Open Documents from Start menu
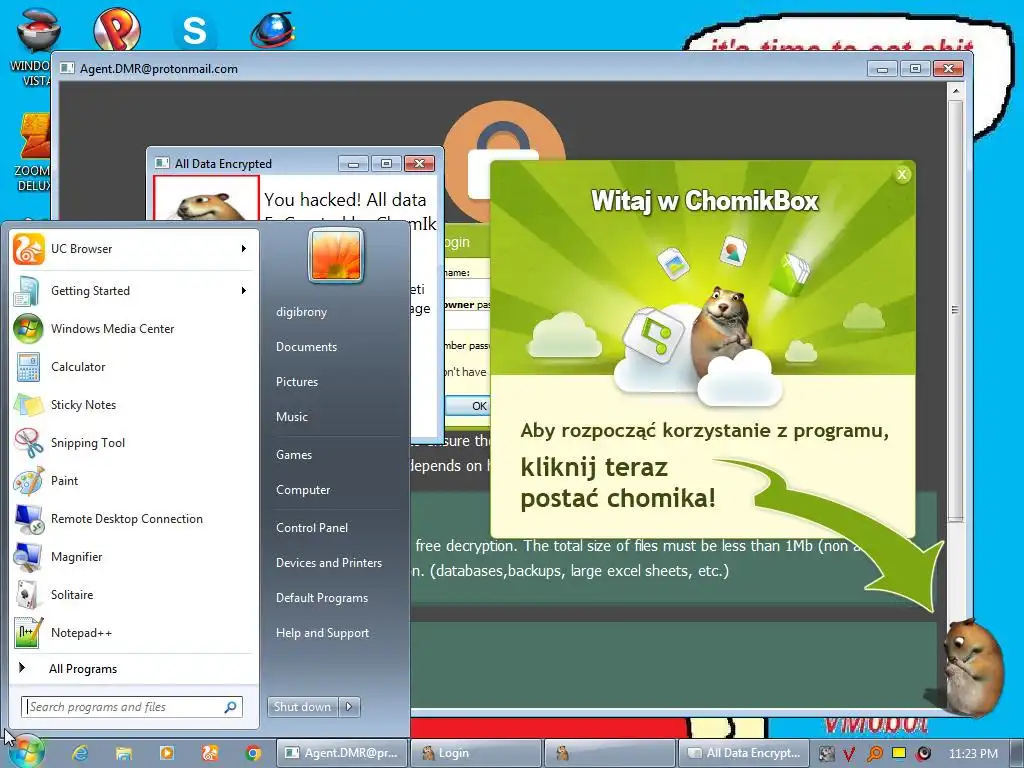Viewport: 1024px width, 768px height. [x=306, y=347]
